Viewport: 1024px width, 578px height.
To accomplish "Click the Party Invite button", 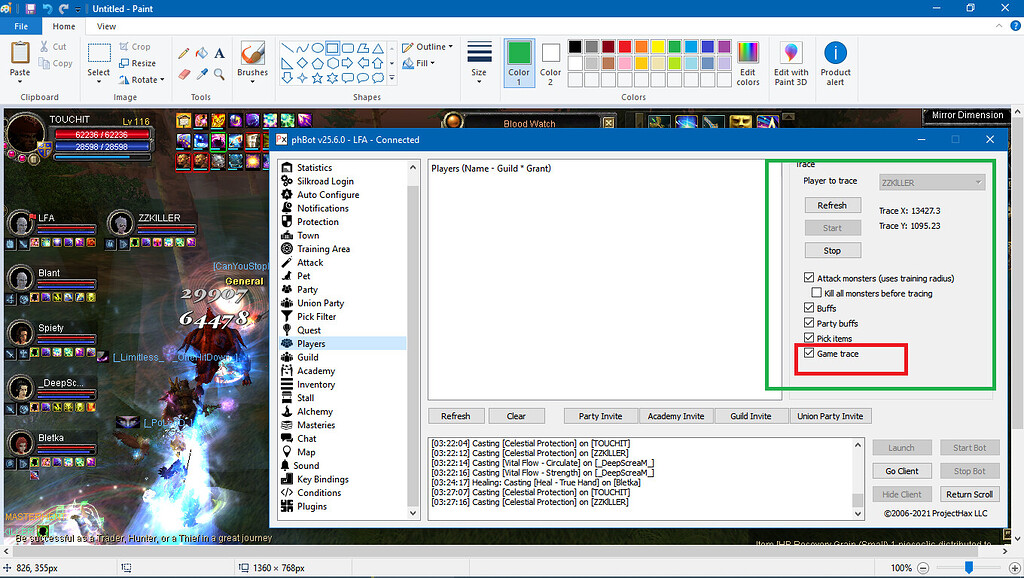I will (x=601, y=415).
